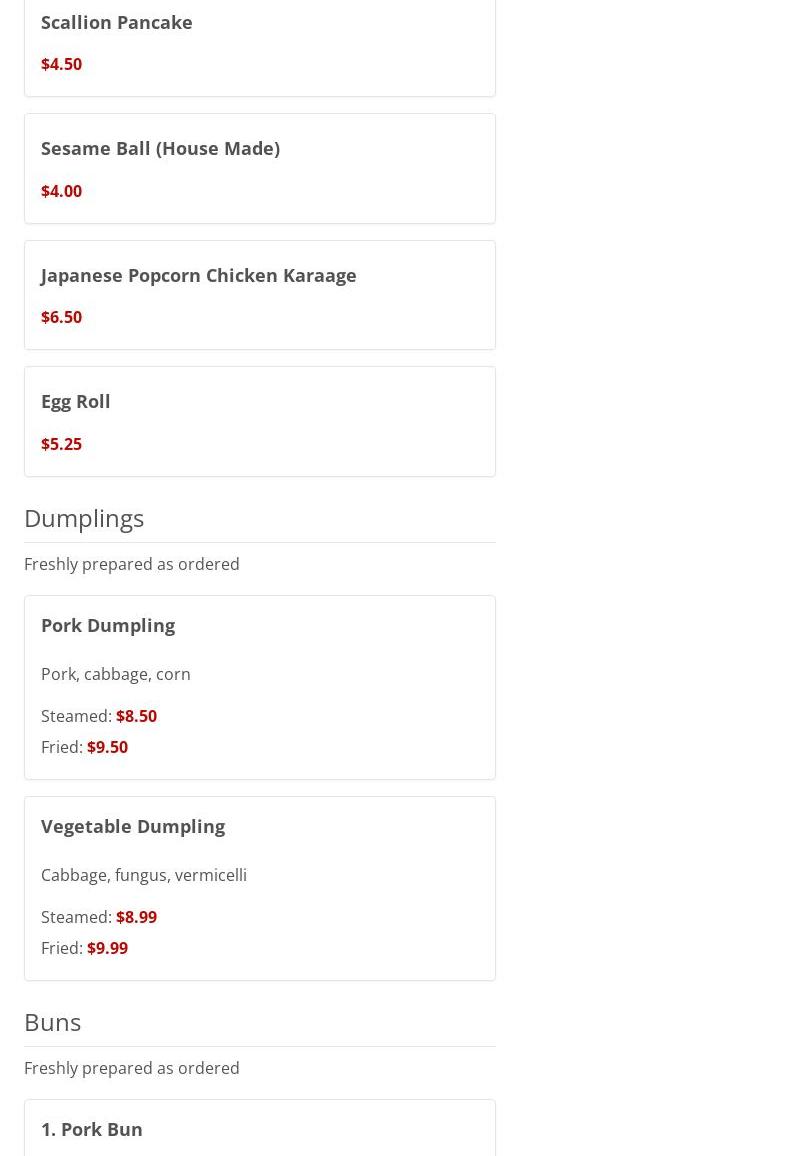Click the $4.50 Scallion Pancake price

click(x=61, y=64)
